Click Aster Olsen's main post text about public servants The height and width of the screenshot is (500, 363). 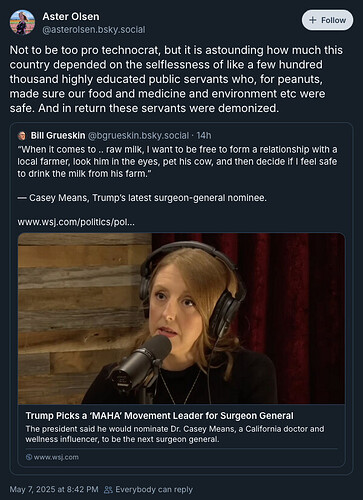pos(176,79)
